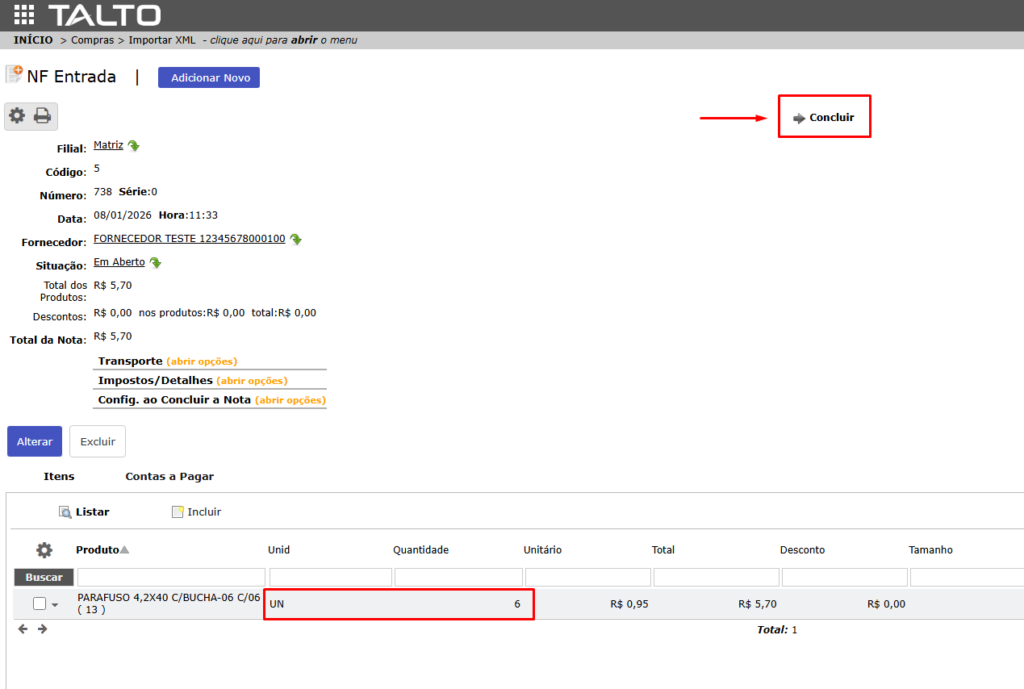This screenshot has height=689, width=1024.
Task: Expand Config. ao Concluir a Nota options
Action: click(x=289, y=400)
